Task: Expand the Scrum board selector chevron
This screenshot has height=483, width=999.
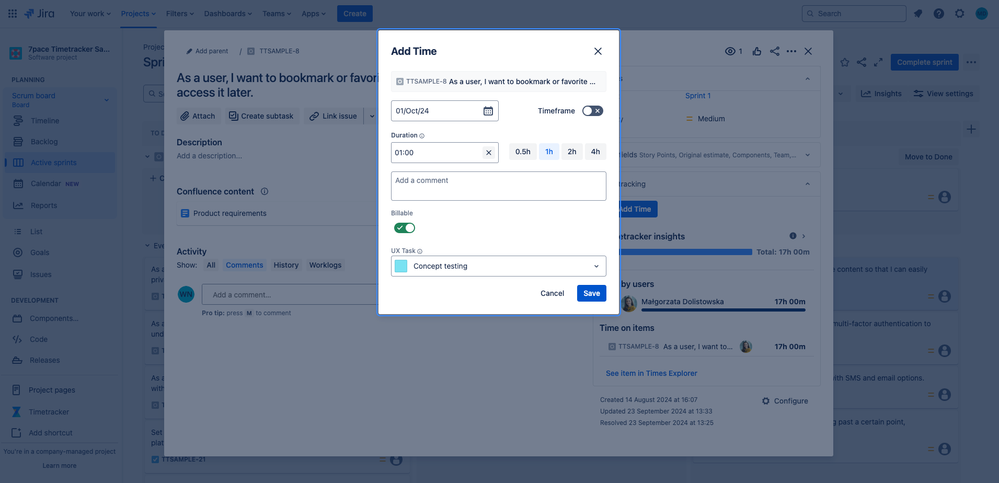Action: (x=106, y=100)
